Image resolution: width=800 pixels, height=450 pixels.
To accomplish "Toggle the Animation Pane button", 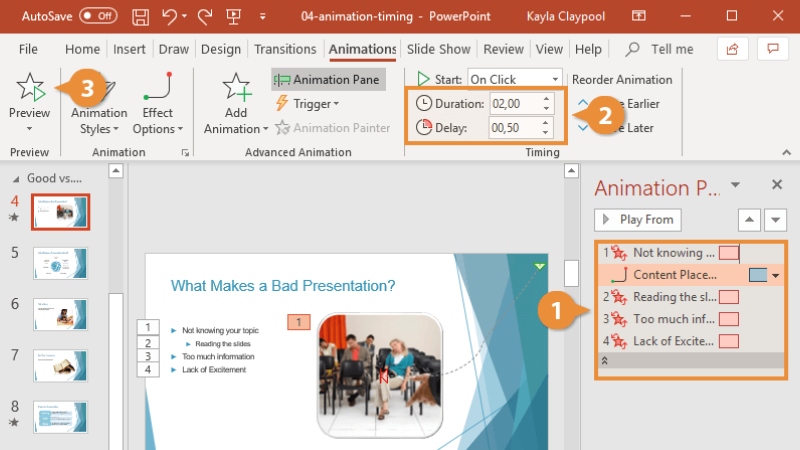I will tap(328, 80).
